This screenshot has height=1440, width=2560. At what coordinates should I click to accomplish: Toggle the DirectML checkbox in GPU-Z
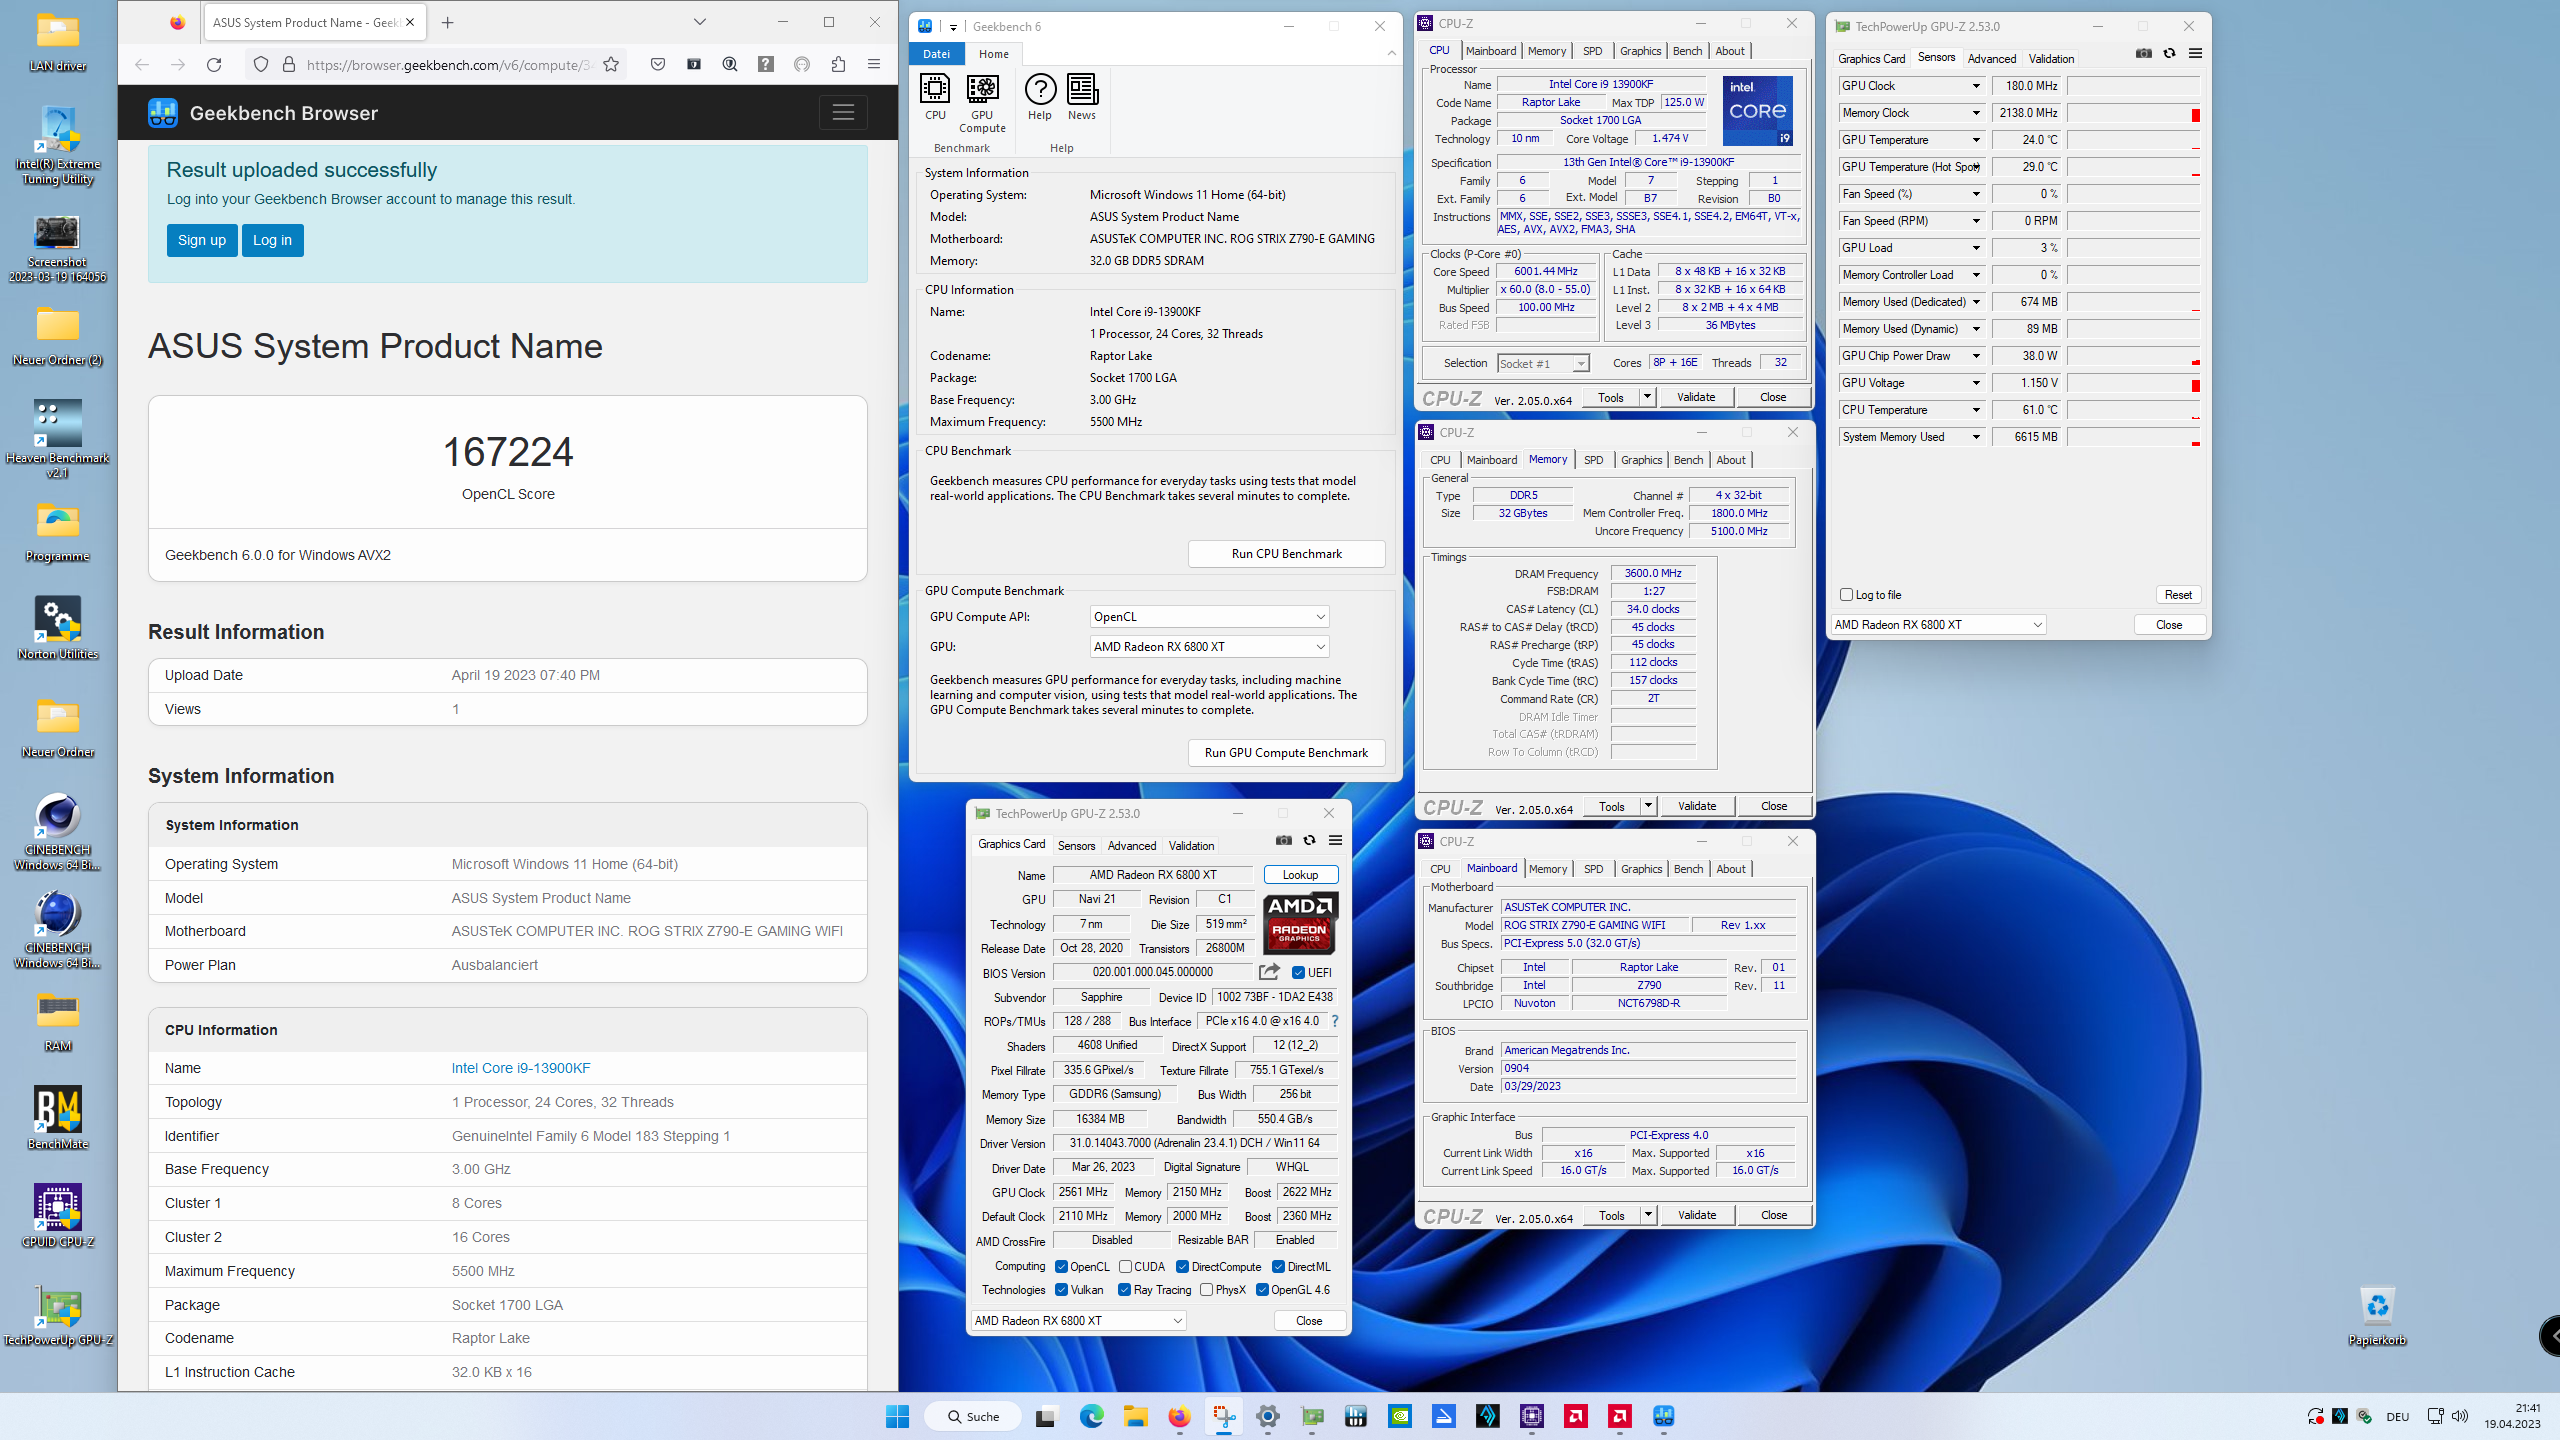point(1278,1267)
